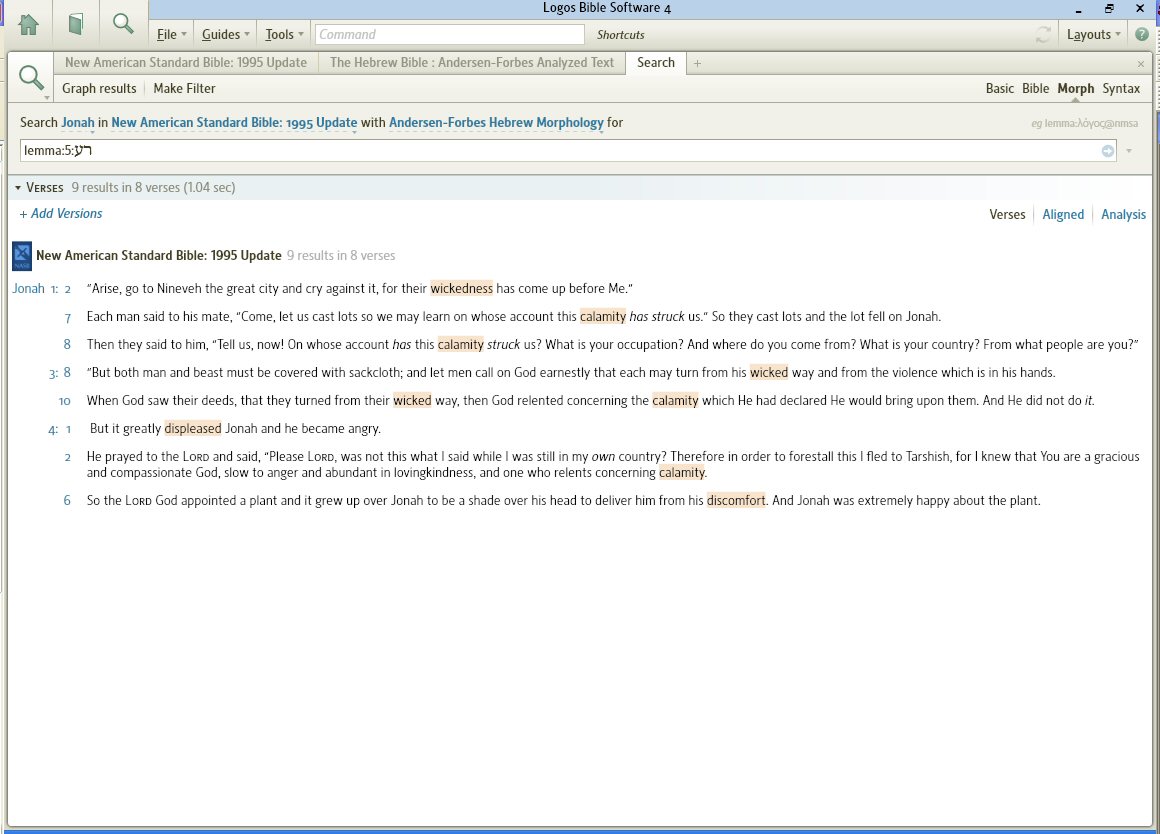Open the Library book icon
1160x834 pixels.
click(75, 24)
